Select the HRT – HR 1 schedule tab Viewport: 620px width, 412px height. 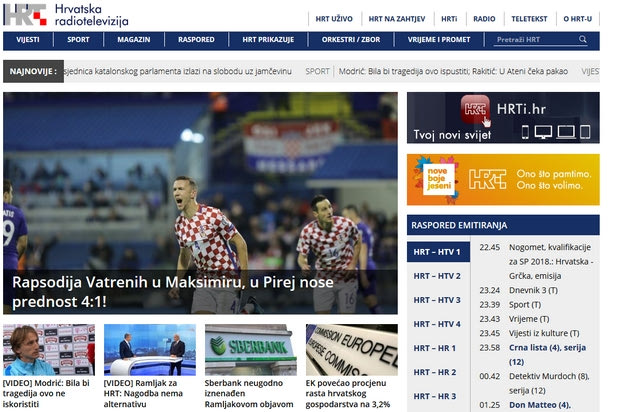point(436,348)
